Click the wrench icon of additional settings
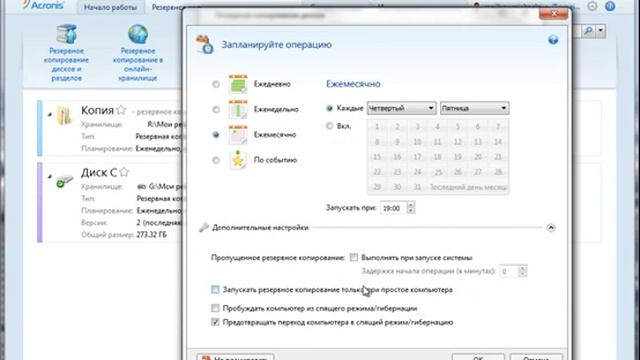This screenshot has width=640, height=360. tap(203, 228)
